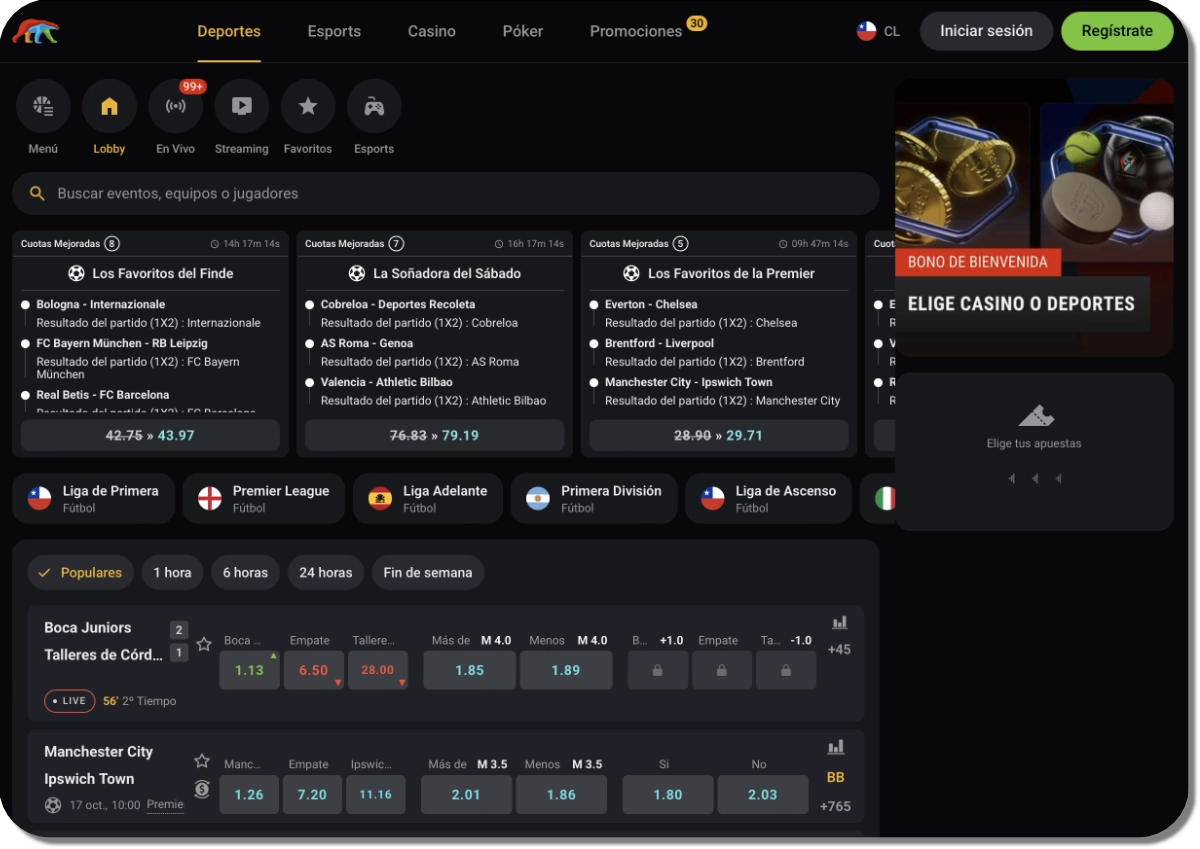The image size is (1200, 849).
Task: Pick Talleres win odds 28.00
Action: [x=378, y=670]
